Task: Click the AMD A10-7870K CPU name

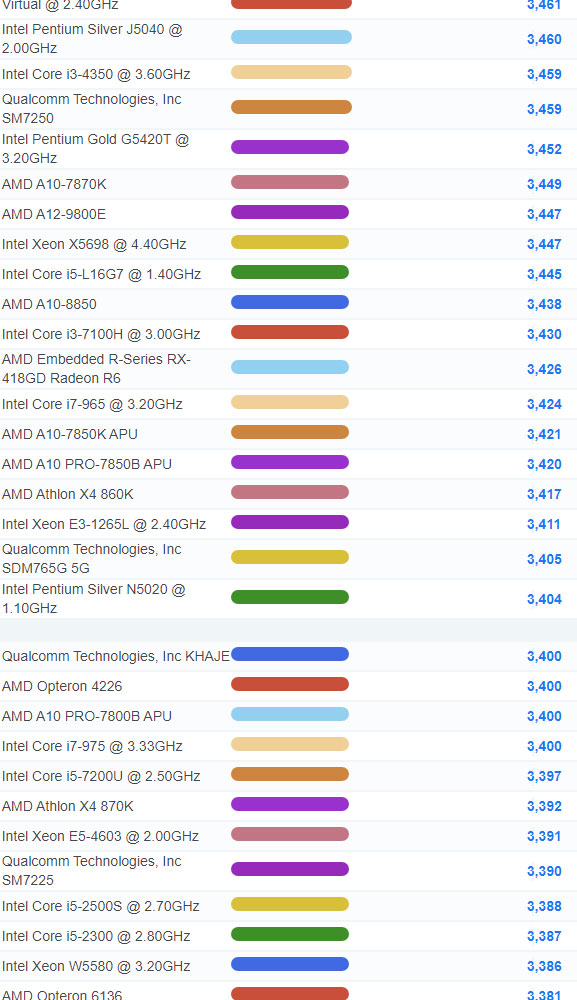Action: [x=54, y=184]
